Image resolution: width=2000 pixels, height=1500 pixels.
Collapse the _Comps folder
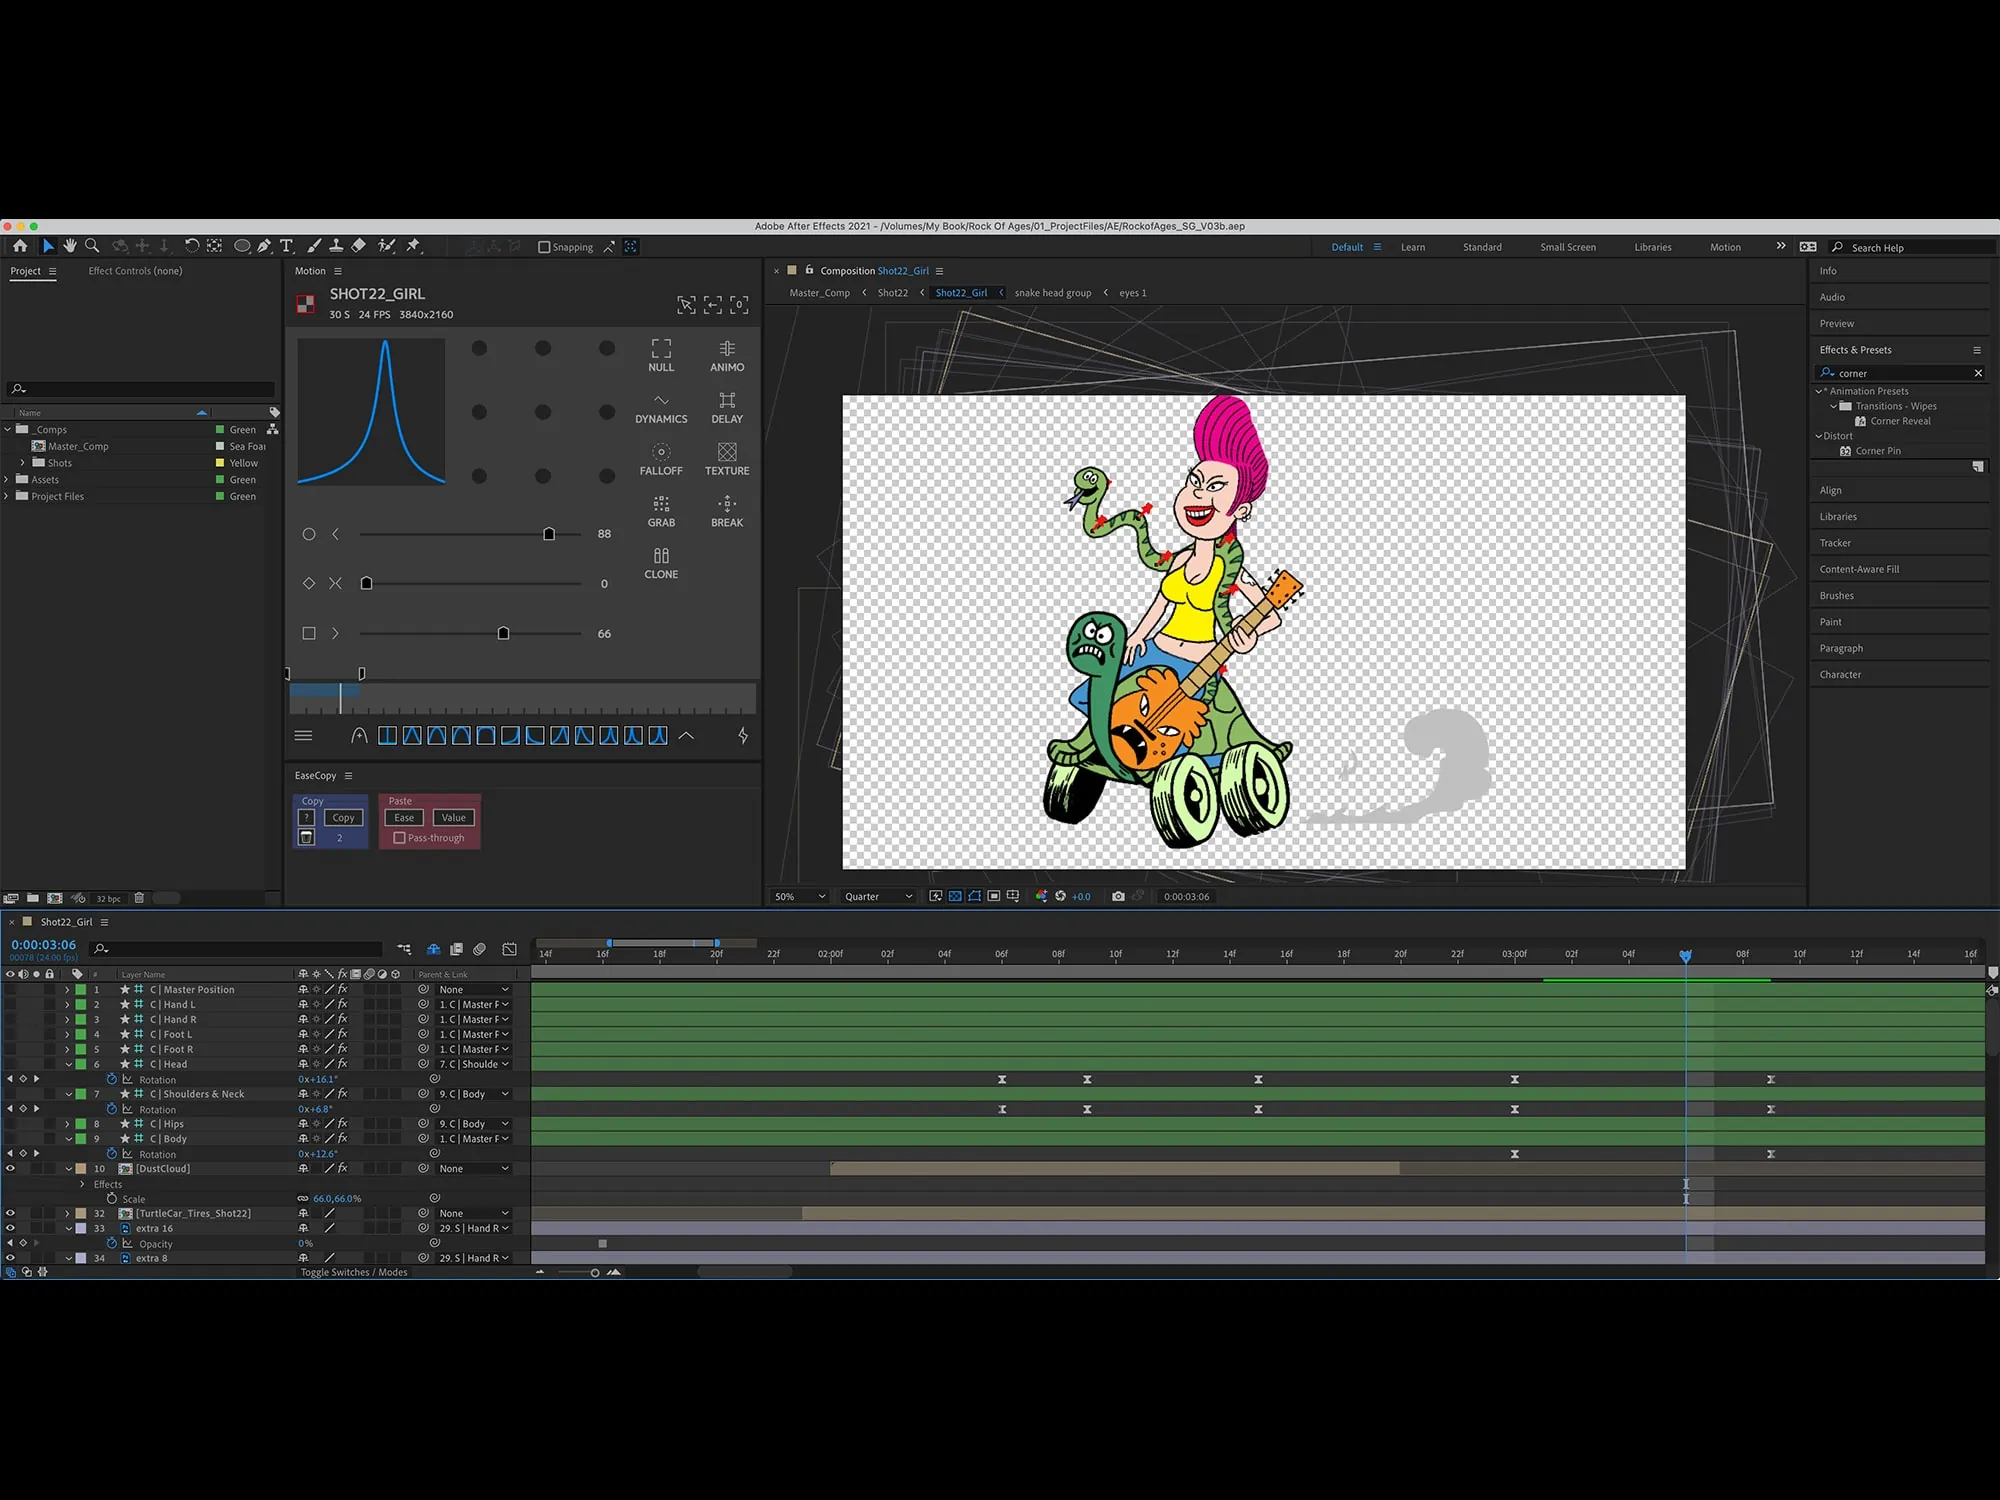click(x=7, y=429)
